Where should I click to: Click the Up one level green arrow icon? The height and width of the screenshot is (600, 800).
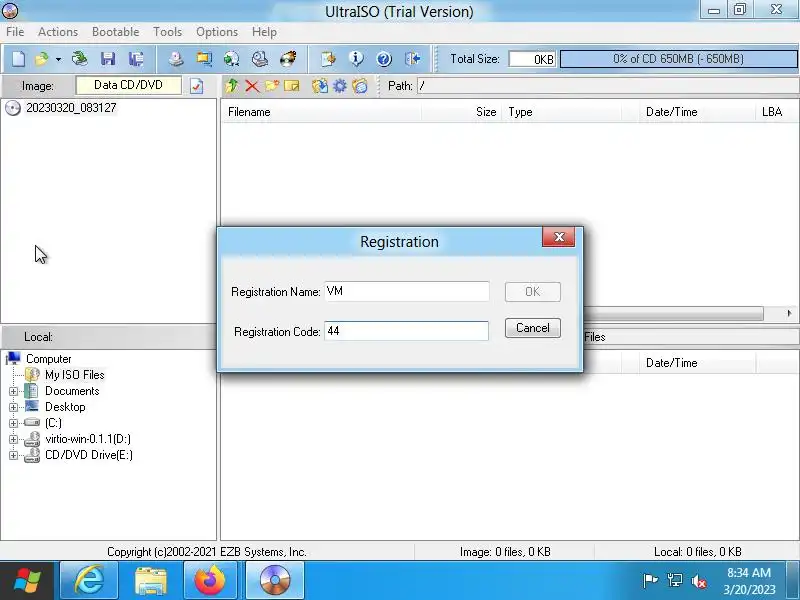tap(232, 86)
